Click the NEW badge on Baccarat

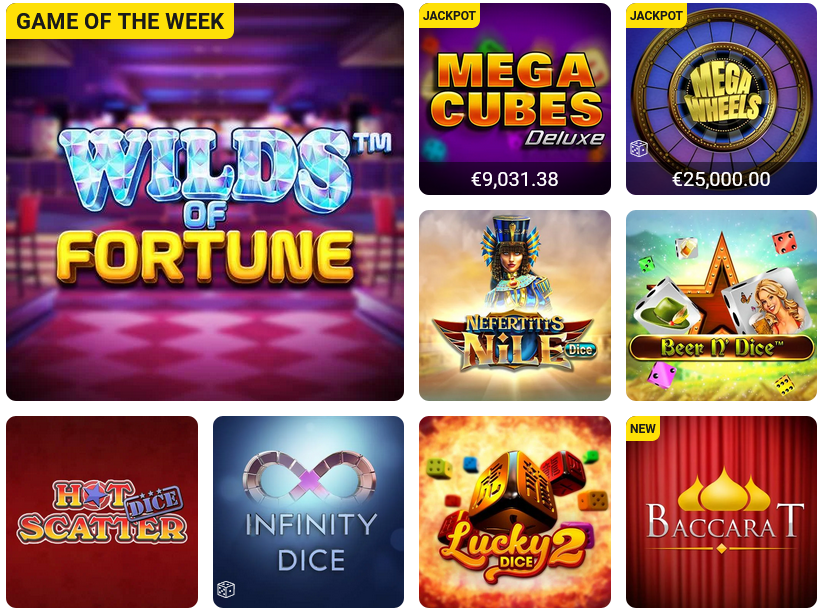point(642,429)
